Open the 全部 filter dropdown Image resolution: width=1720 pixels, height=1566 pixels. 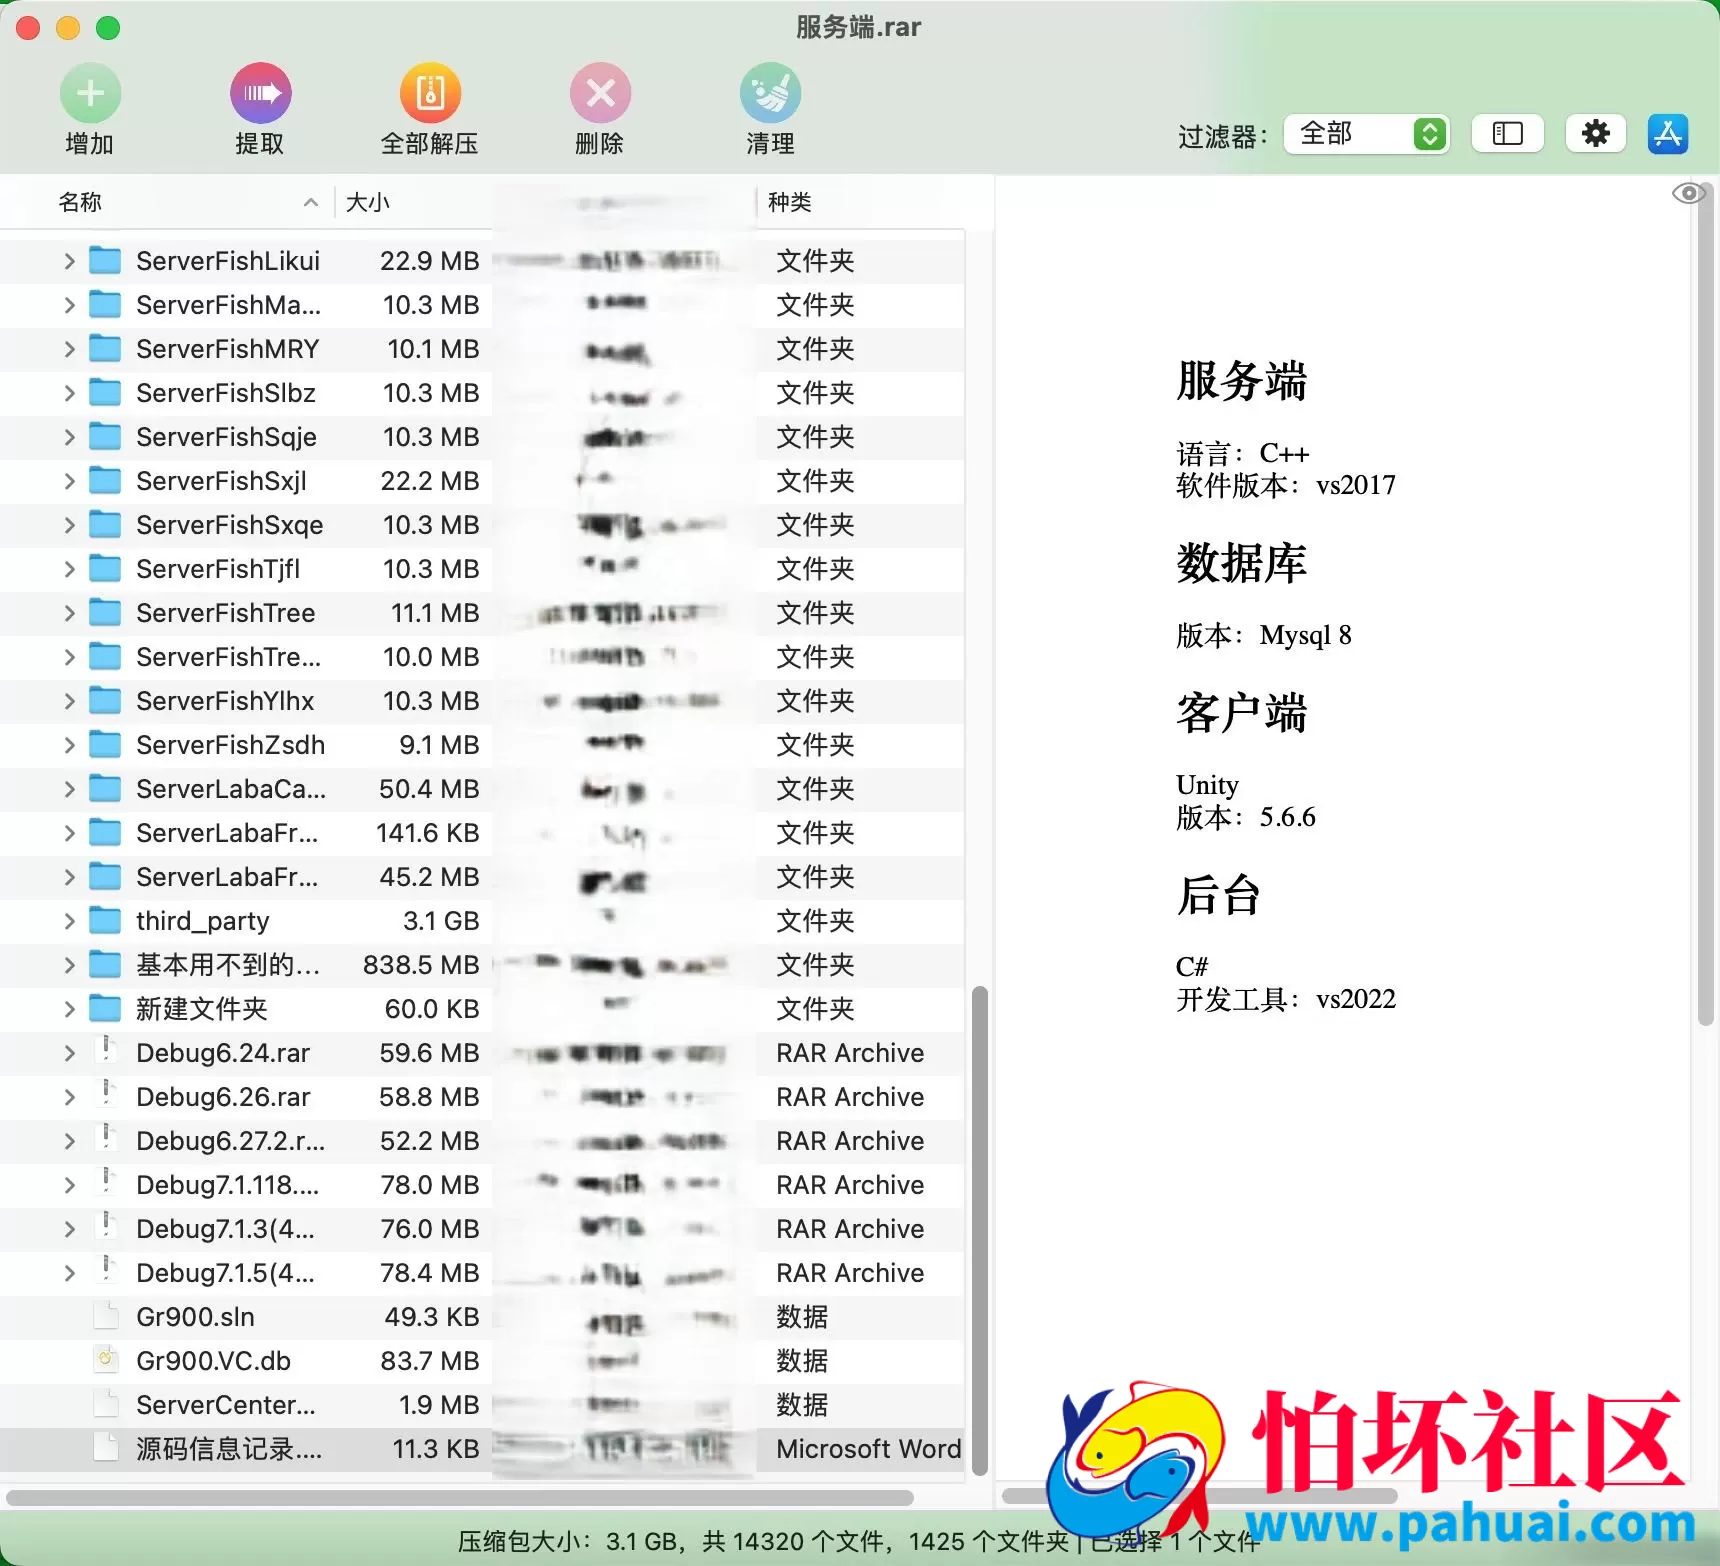1366,133
